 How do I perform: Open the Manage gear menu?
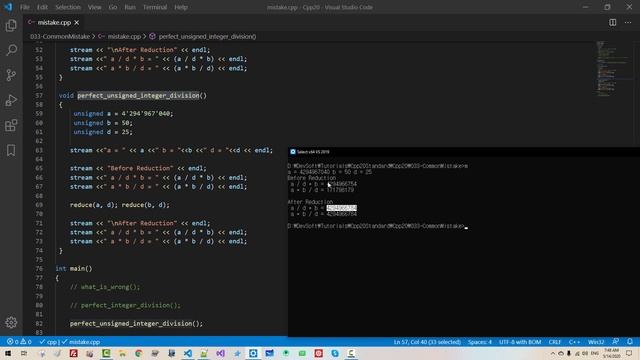coord(11,322)
